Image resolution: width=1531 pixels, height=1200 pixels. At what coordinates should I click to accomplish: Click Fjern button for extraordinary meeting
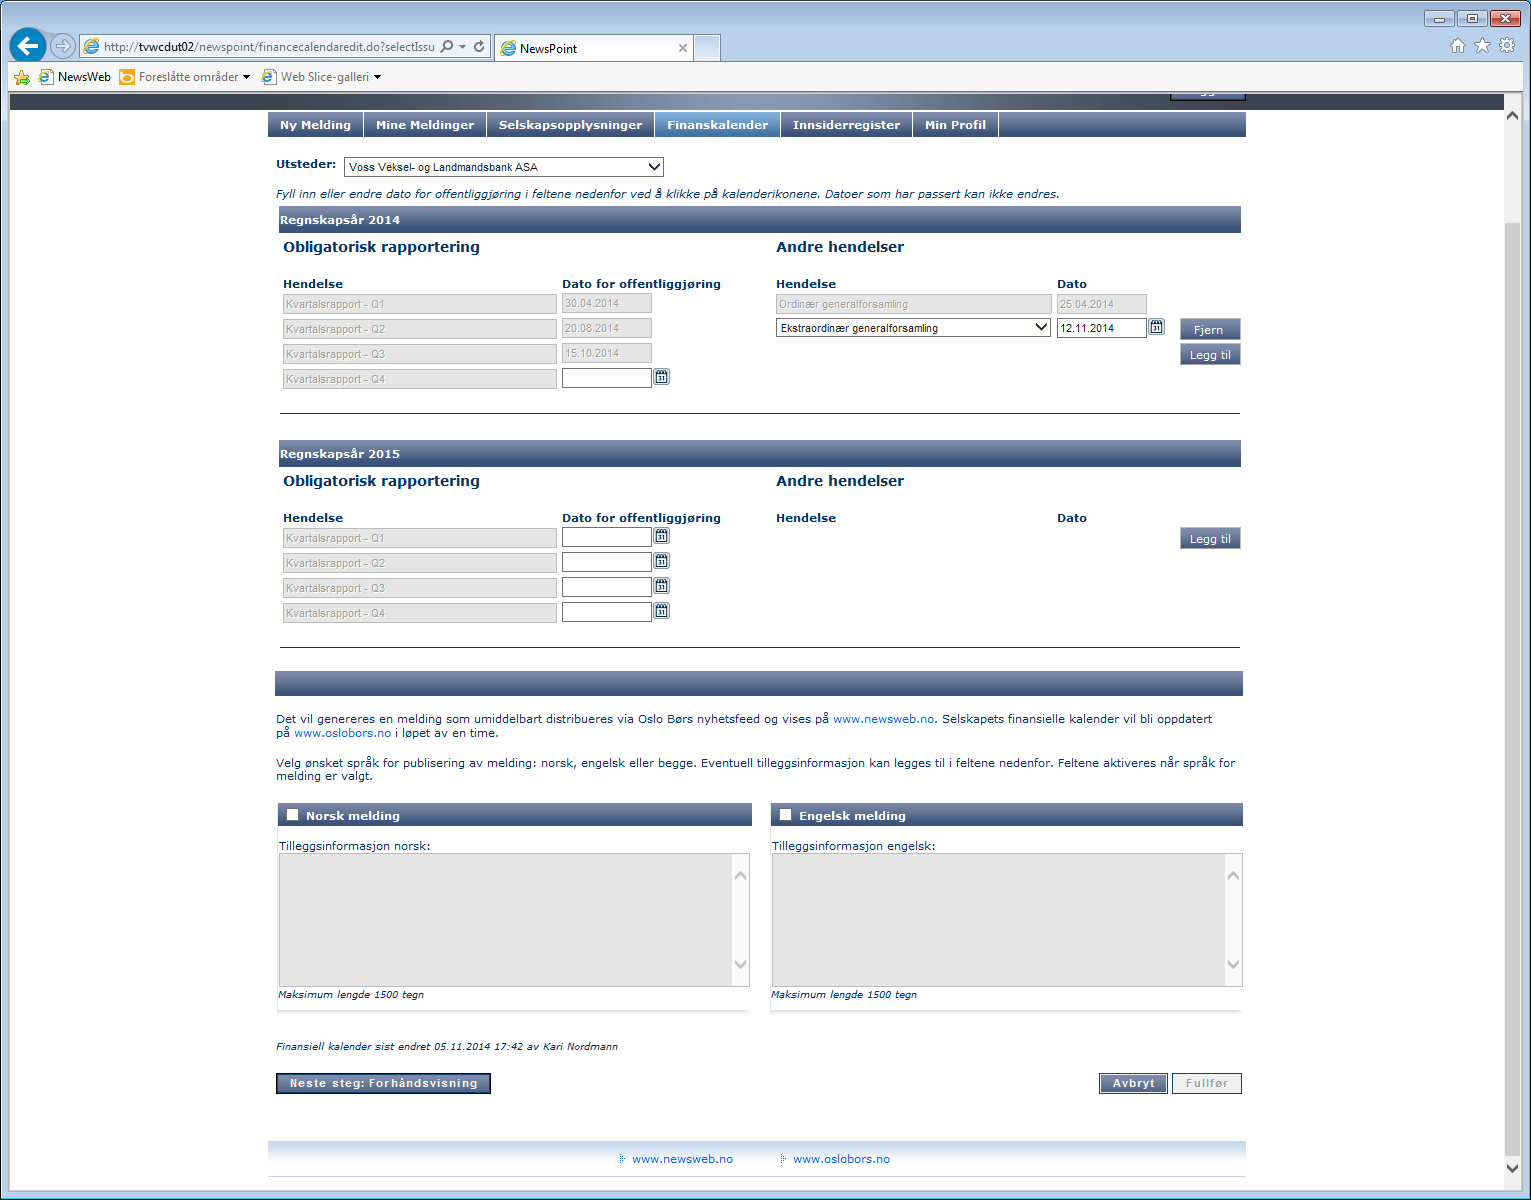1210,329
